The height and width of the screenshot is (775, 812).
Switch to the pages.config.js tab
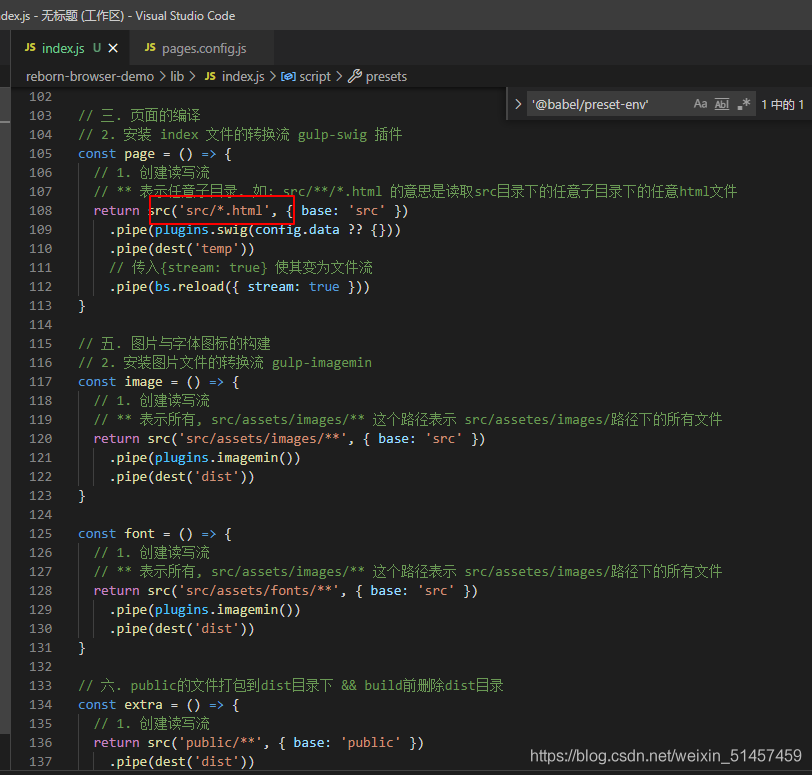202,48
